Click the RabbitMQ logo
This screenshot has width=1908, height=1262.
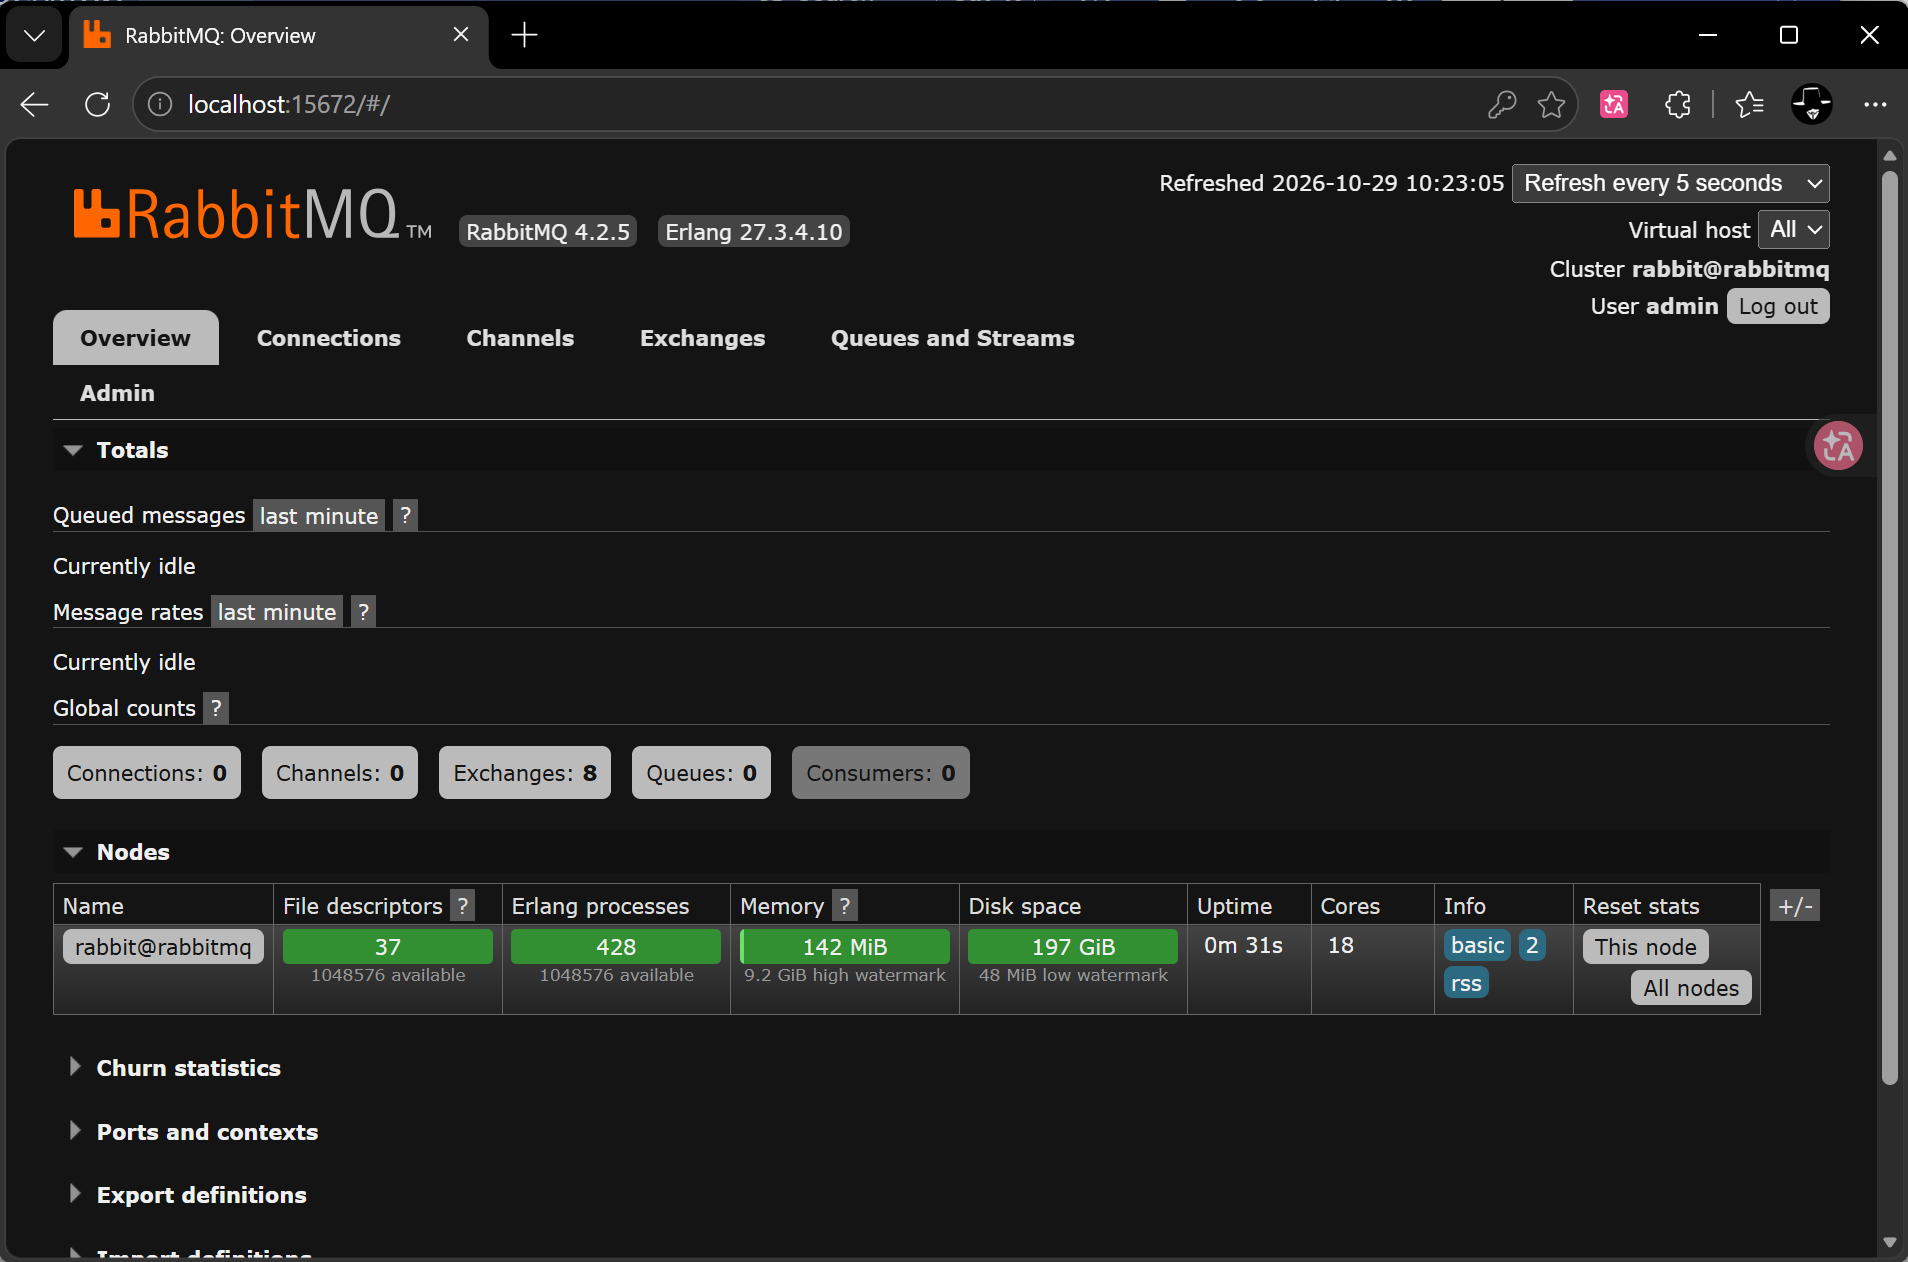[x=253, y=214]
